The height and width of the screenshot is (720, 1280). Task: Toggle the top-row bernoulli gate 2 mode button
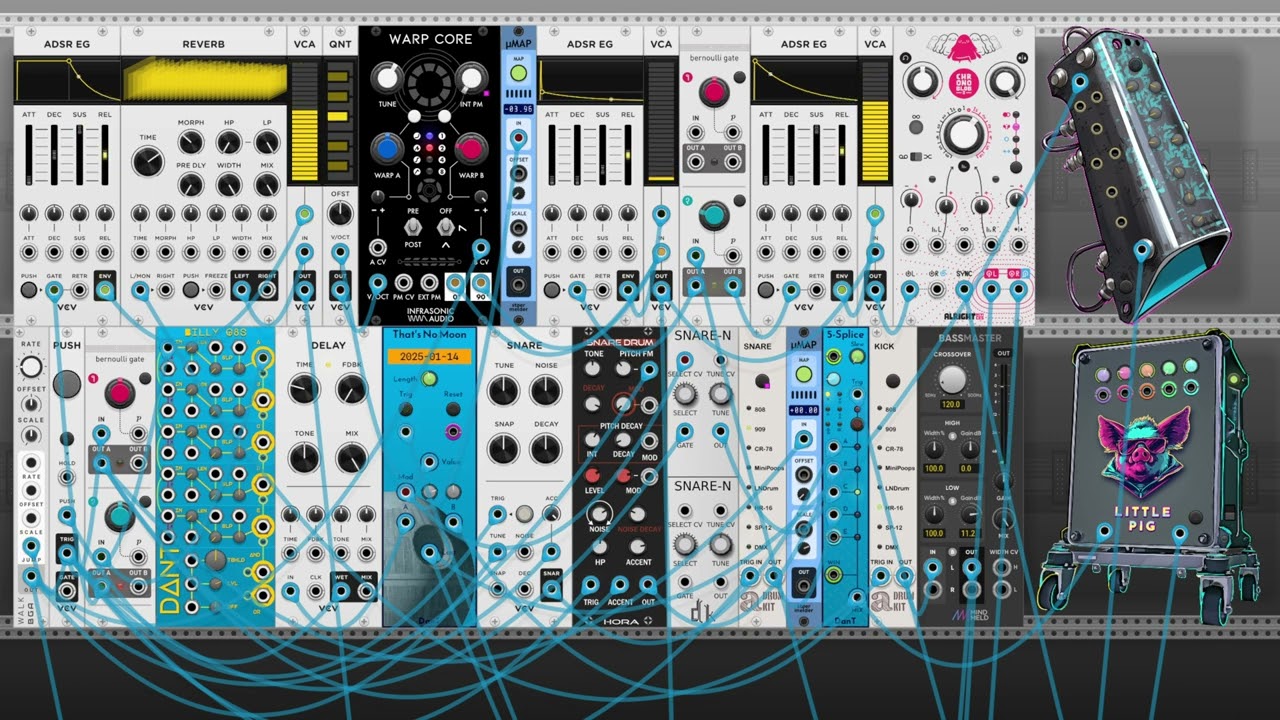(739, 201)
